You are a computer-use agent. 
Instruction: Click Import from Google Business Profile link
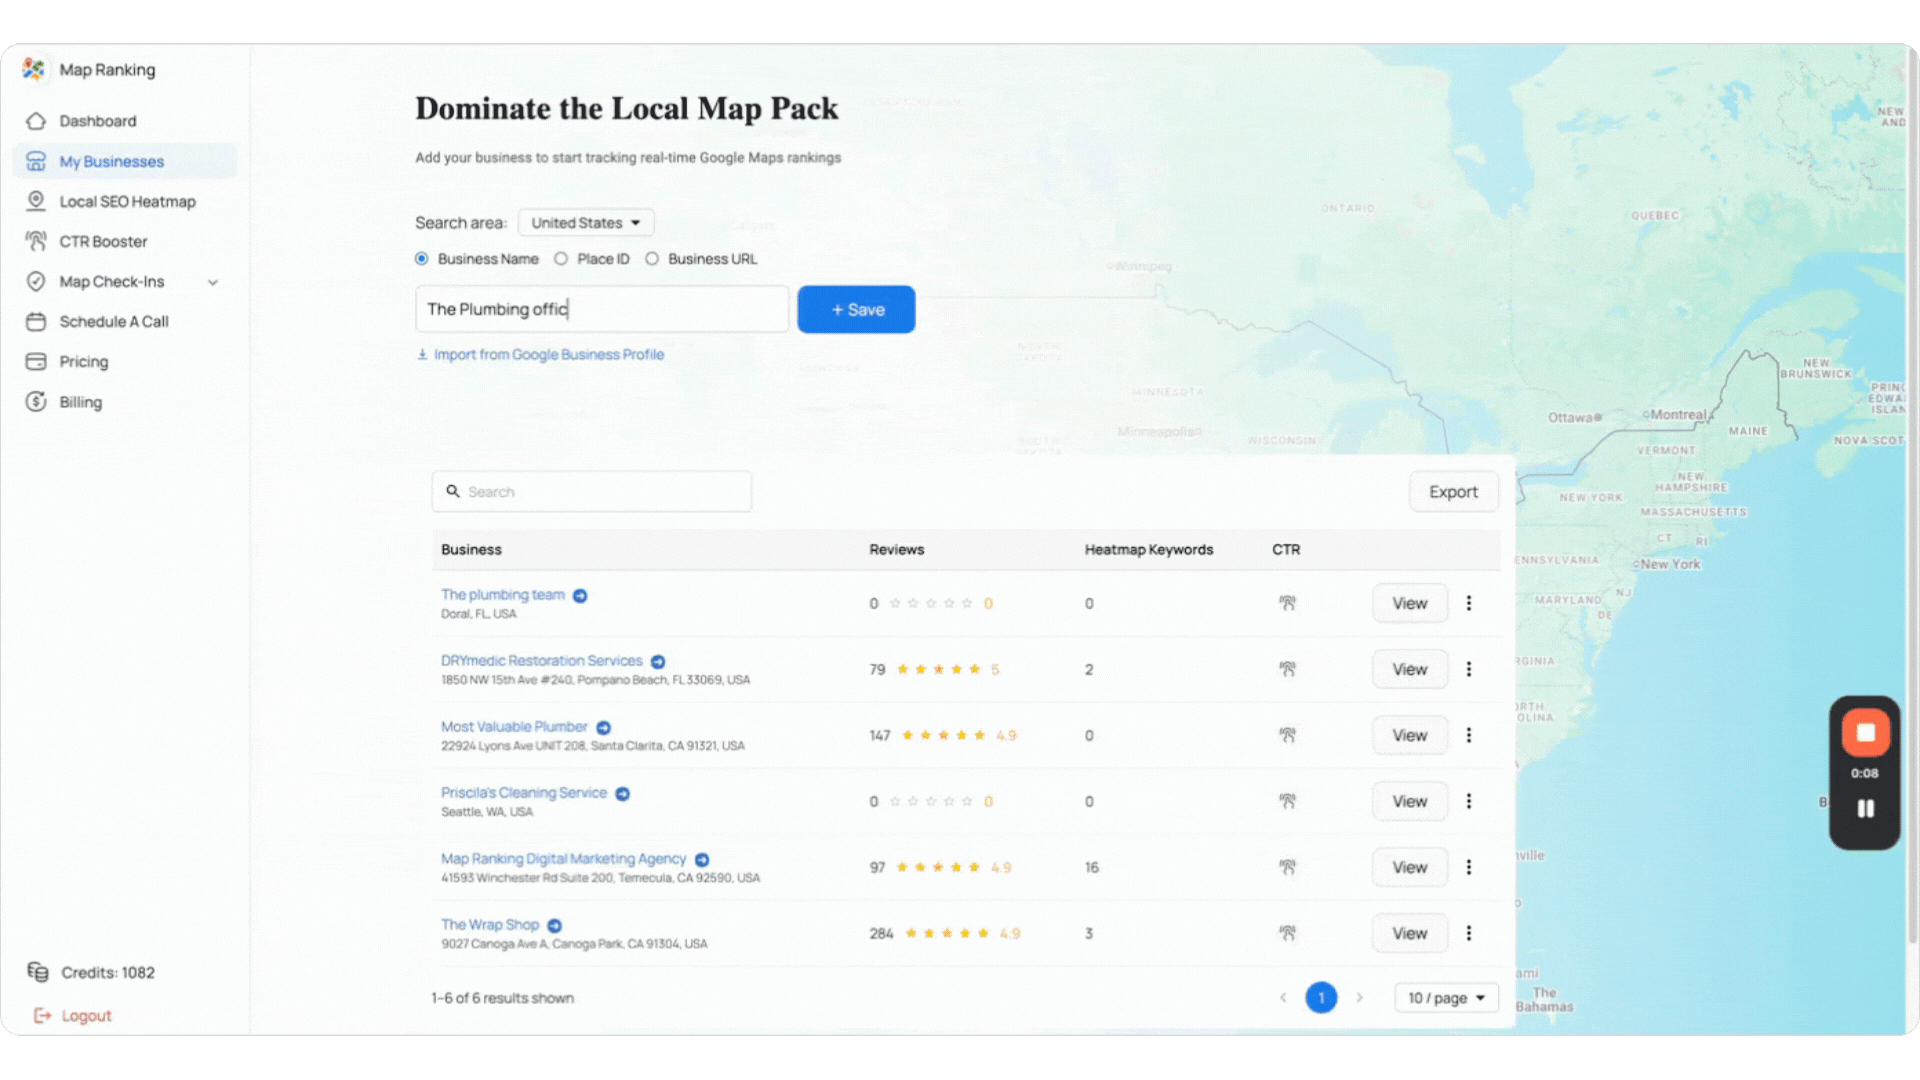540,354
